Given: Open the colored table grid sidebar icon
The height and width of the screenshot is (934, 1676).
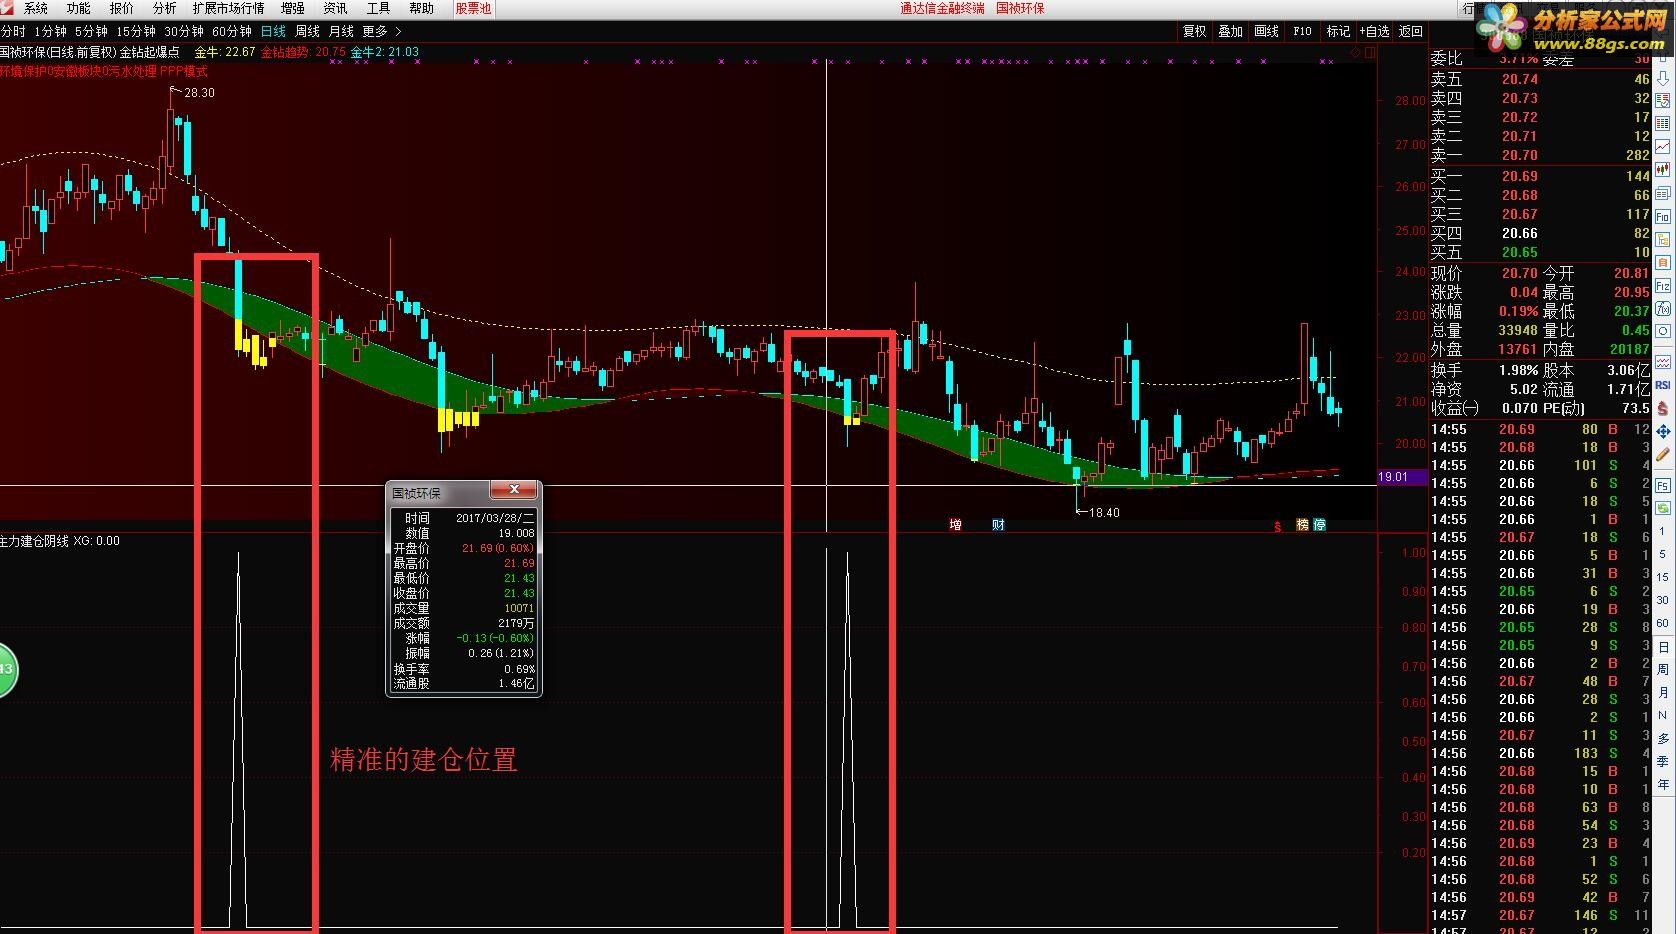Looking at the screenshot, I should (x=1663, y=123).
